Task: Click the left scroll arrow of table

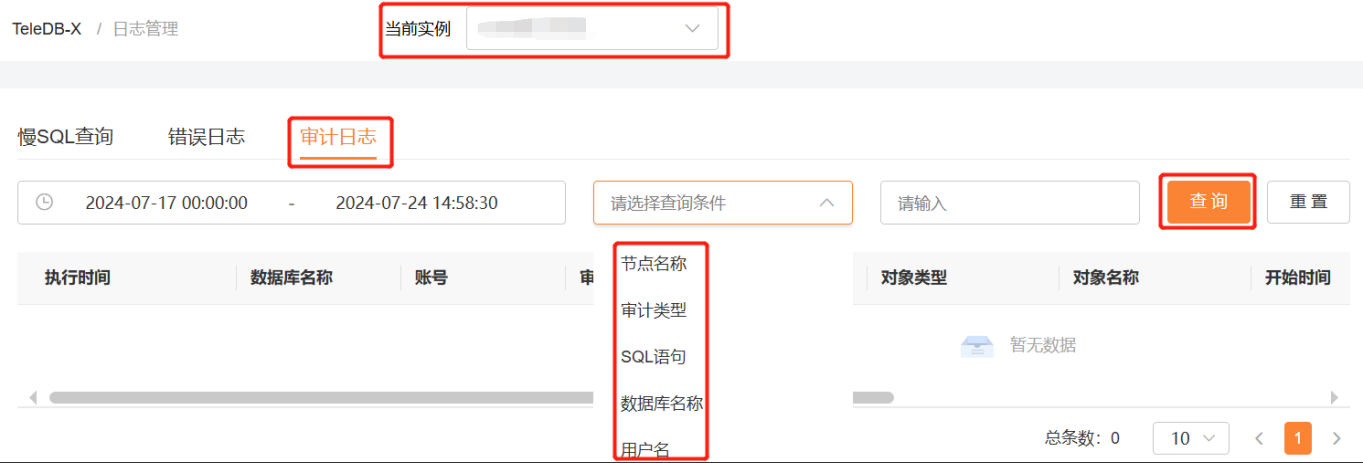Action: (x=33, y=397)
